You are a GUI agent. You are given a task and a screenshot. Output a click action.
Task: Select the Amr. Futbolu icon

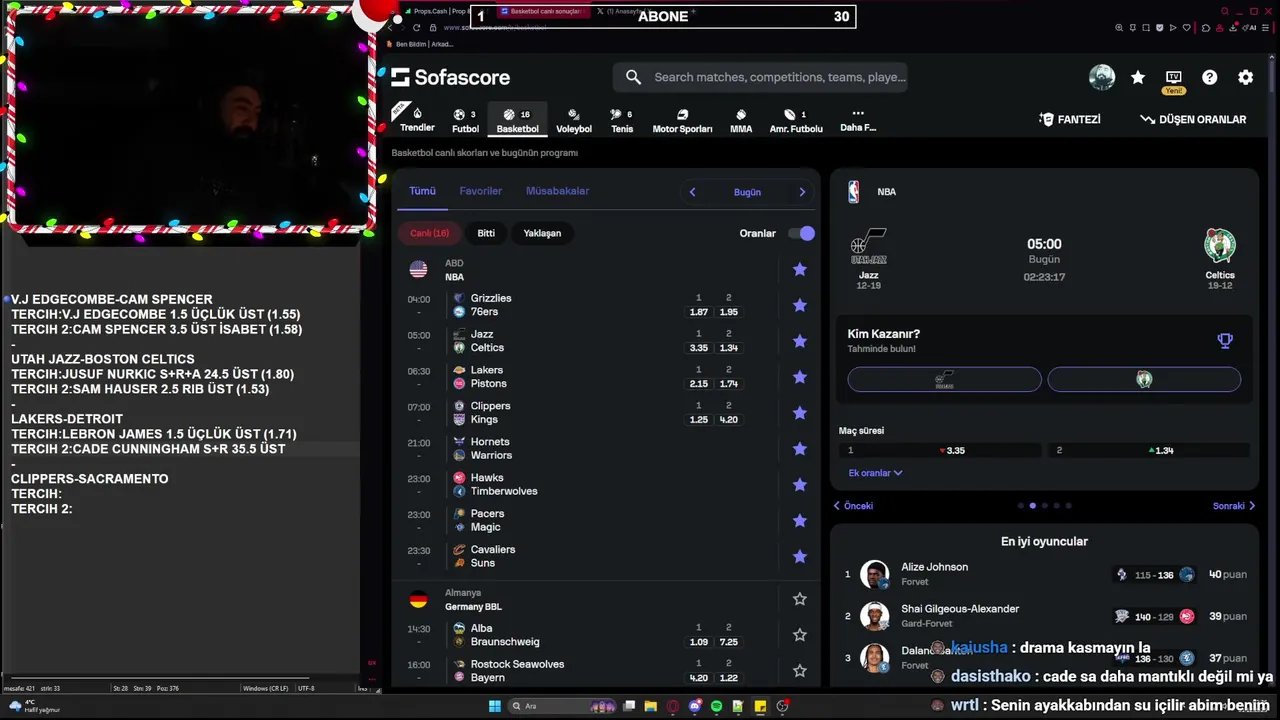click(x=796, y=120)
